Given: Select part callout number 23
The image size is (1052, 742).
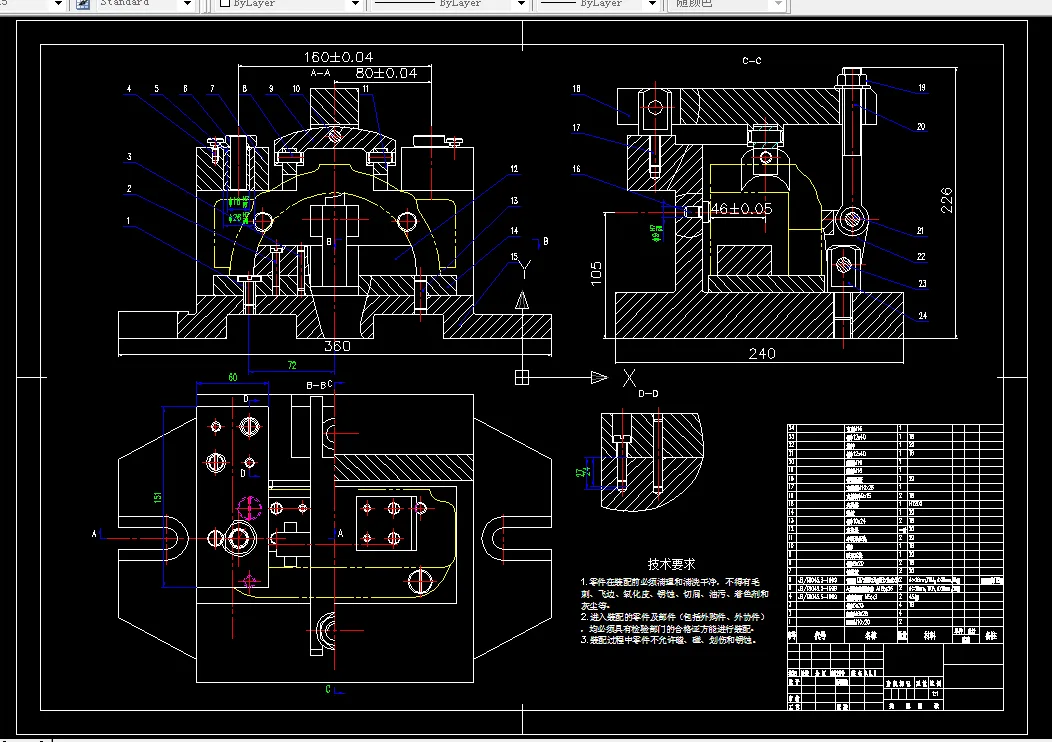Looking at the screenshot, I should (x=923, y=284).
